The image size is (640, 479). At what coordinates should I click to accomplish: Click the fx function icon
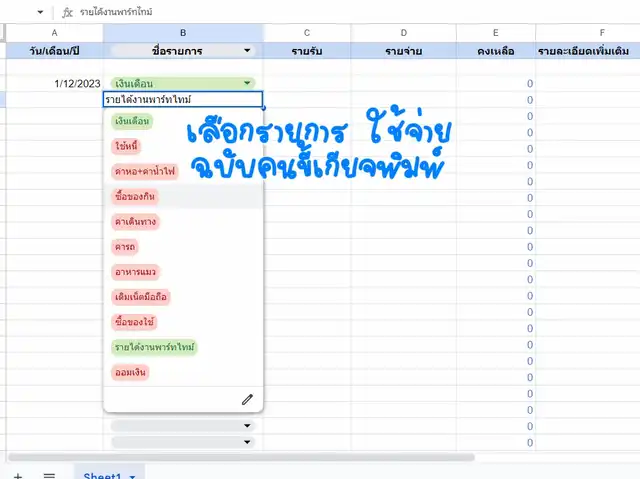tap(66, 12)
